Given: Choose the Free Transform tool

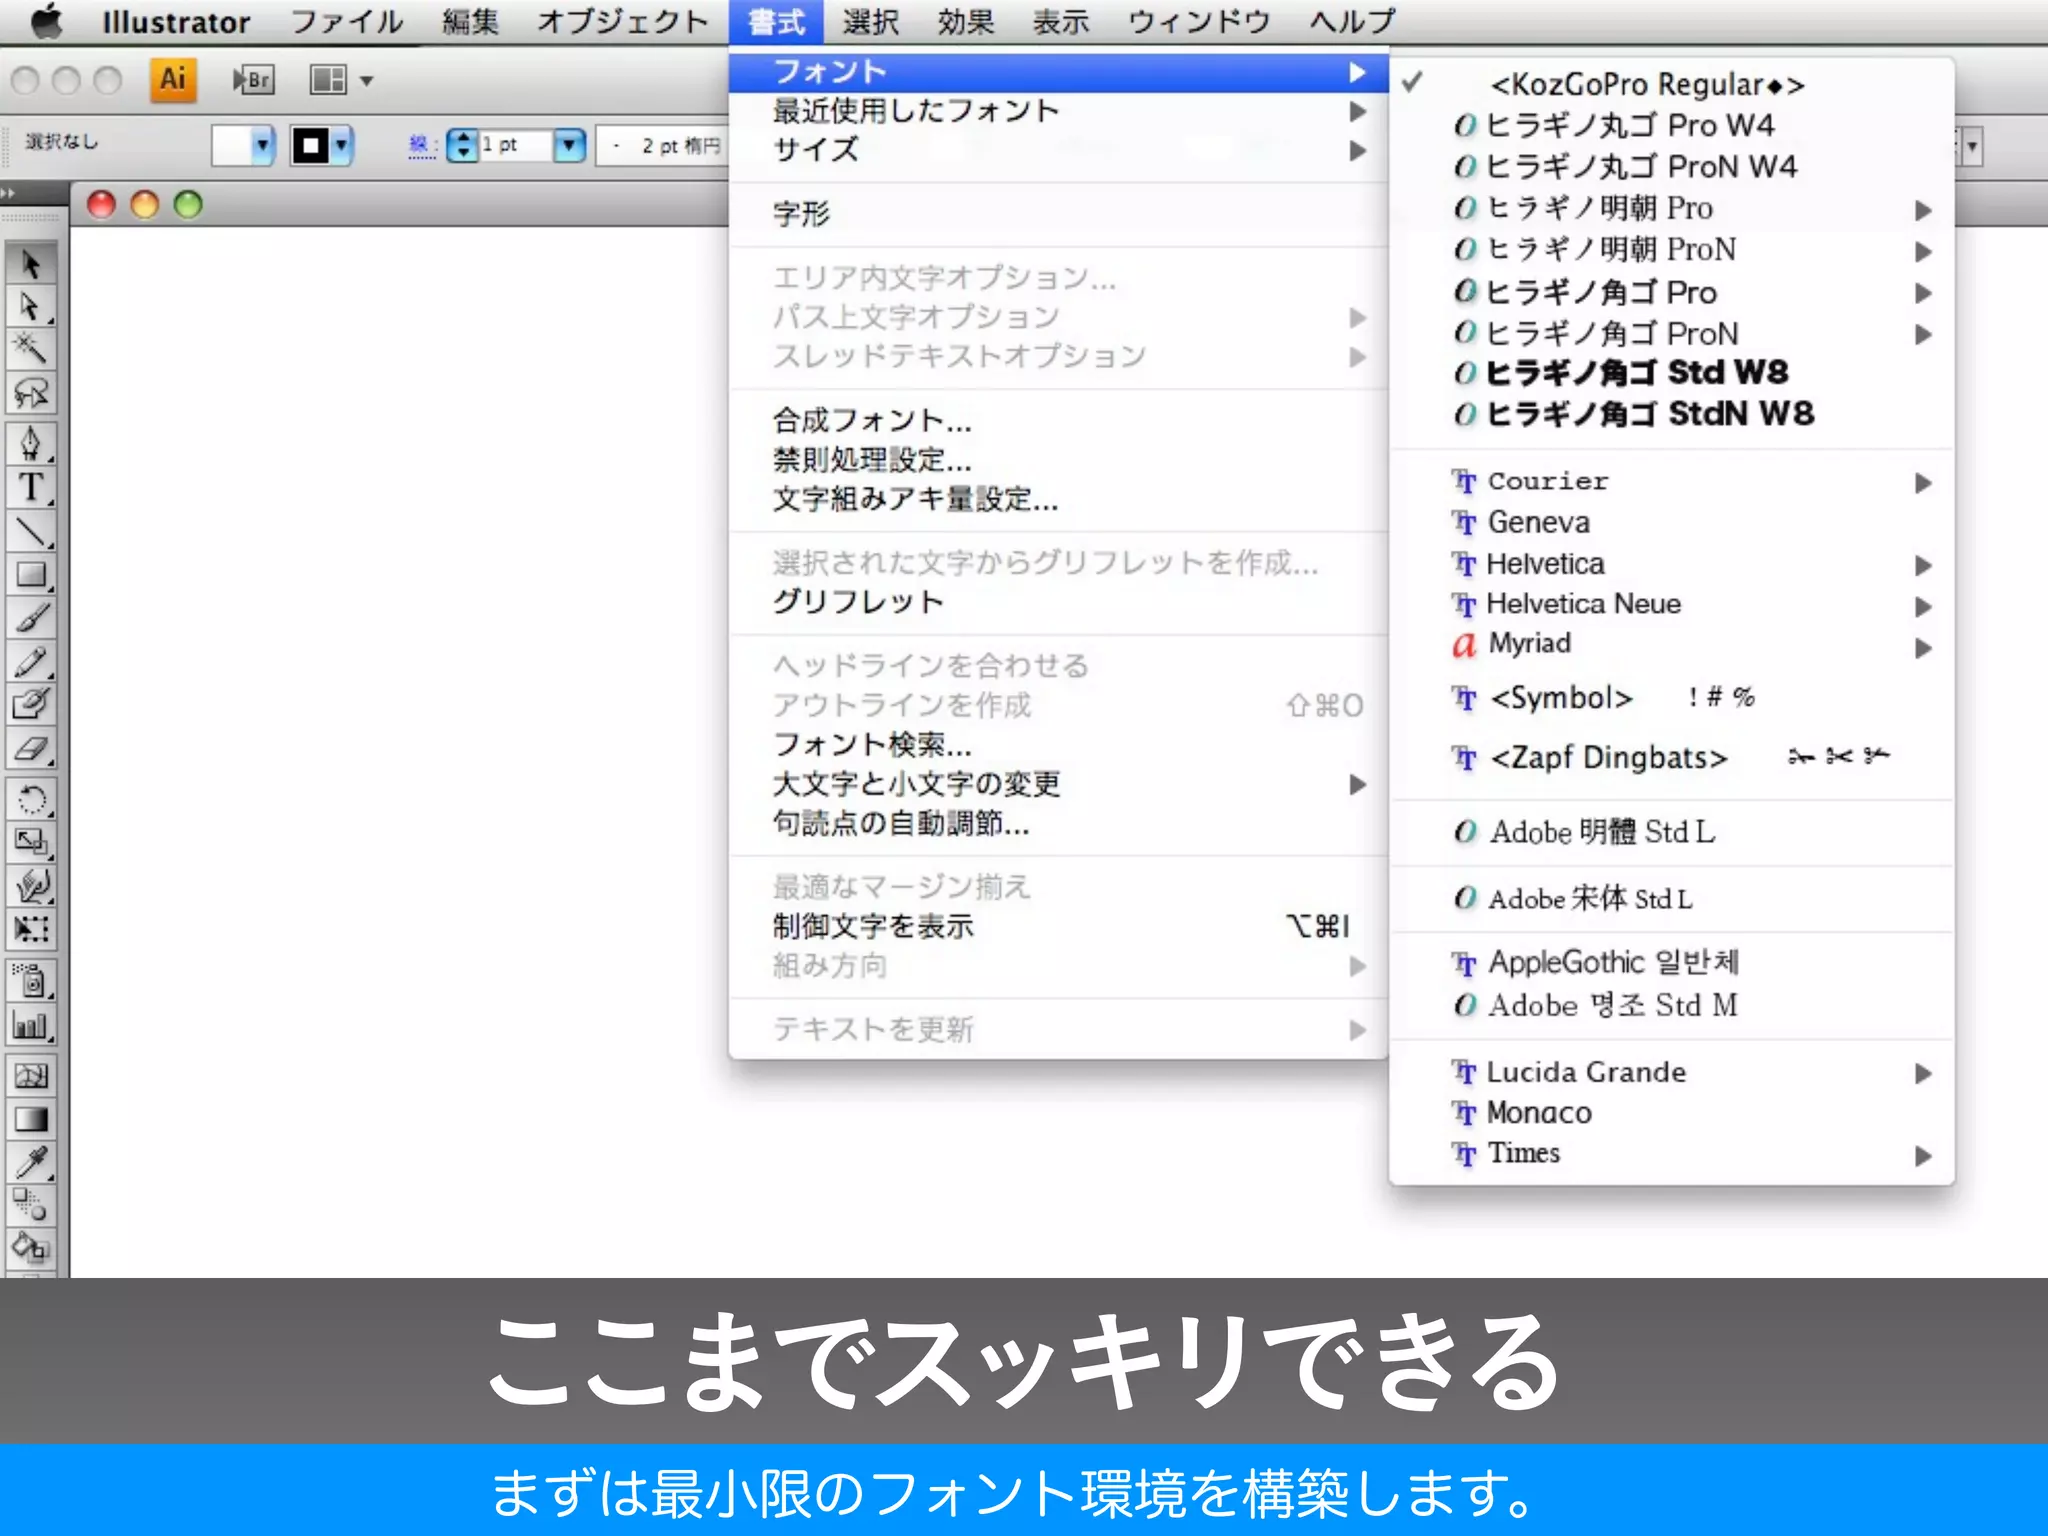Looking at the screenshot, I should pos(31,929).
